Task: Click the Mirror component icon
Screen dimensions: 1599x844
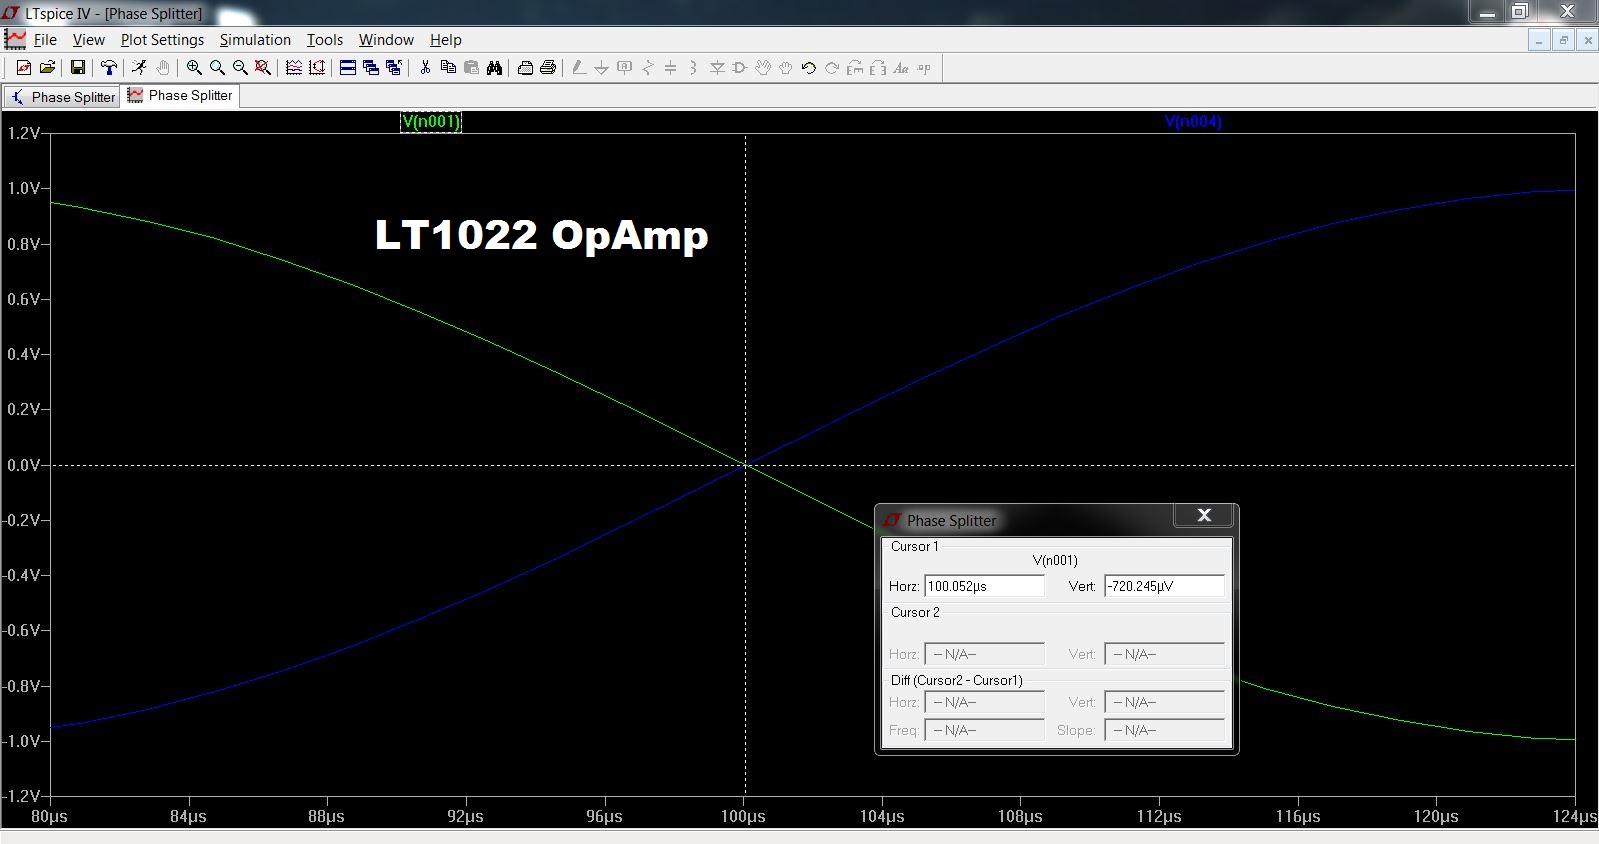Action: pyautogui.click(x=878, y=68)
